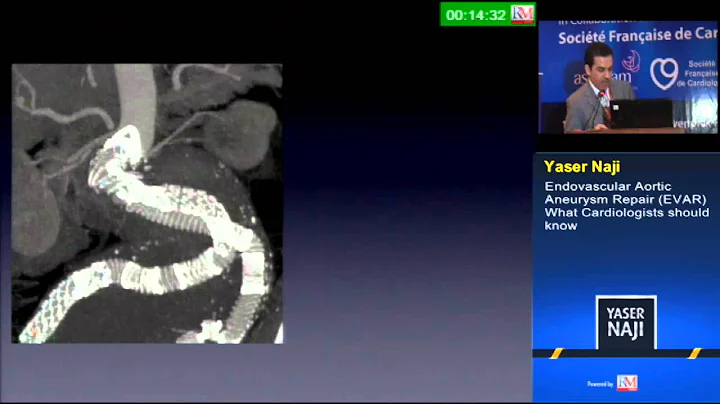Click the 'Société Française de Car' banner text
This screenshot has width=720, height=404.
(x=637, y=36)
